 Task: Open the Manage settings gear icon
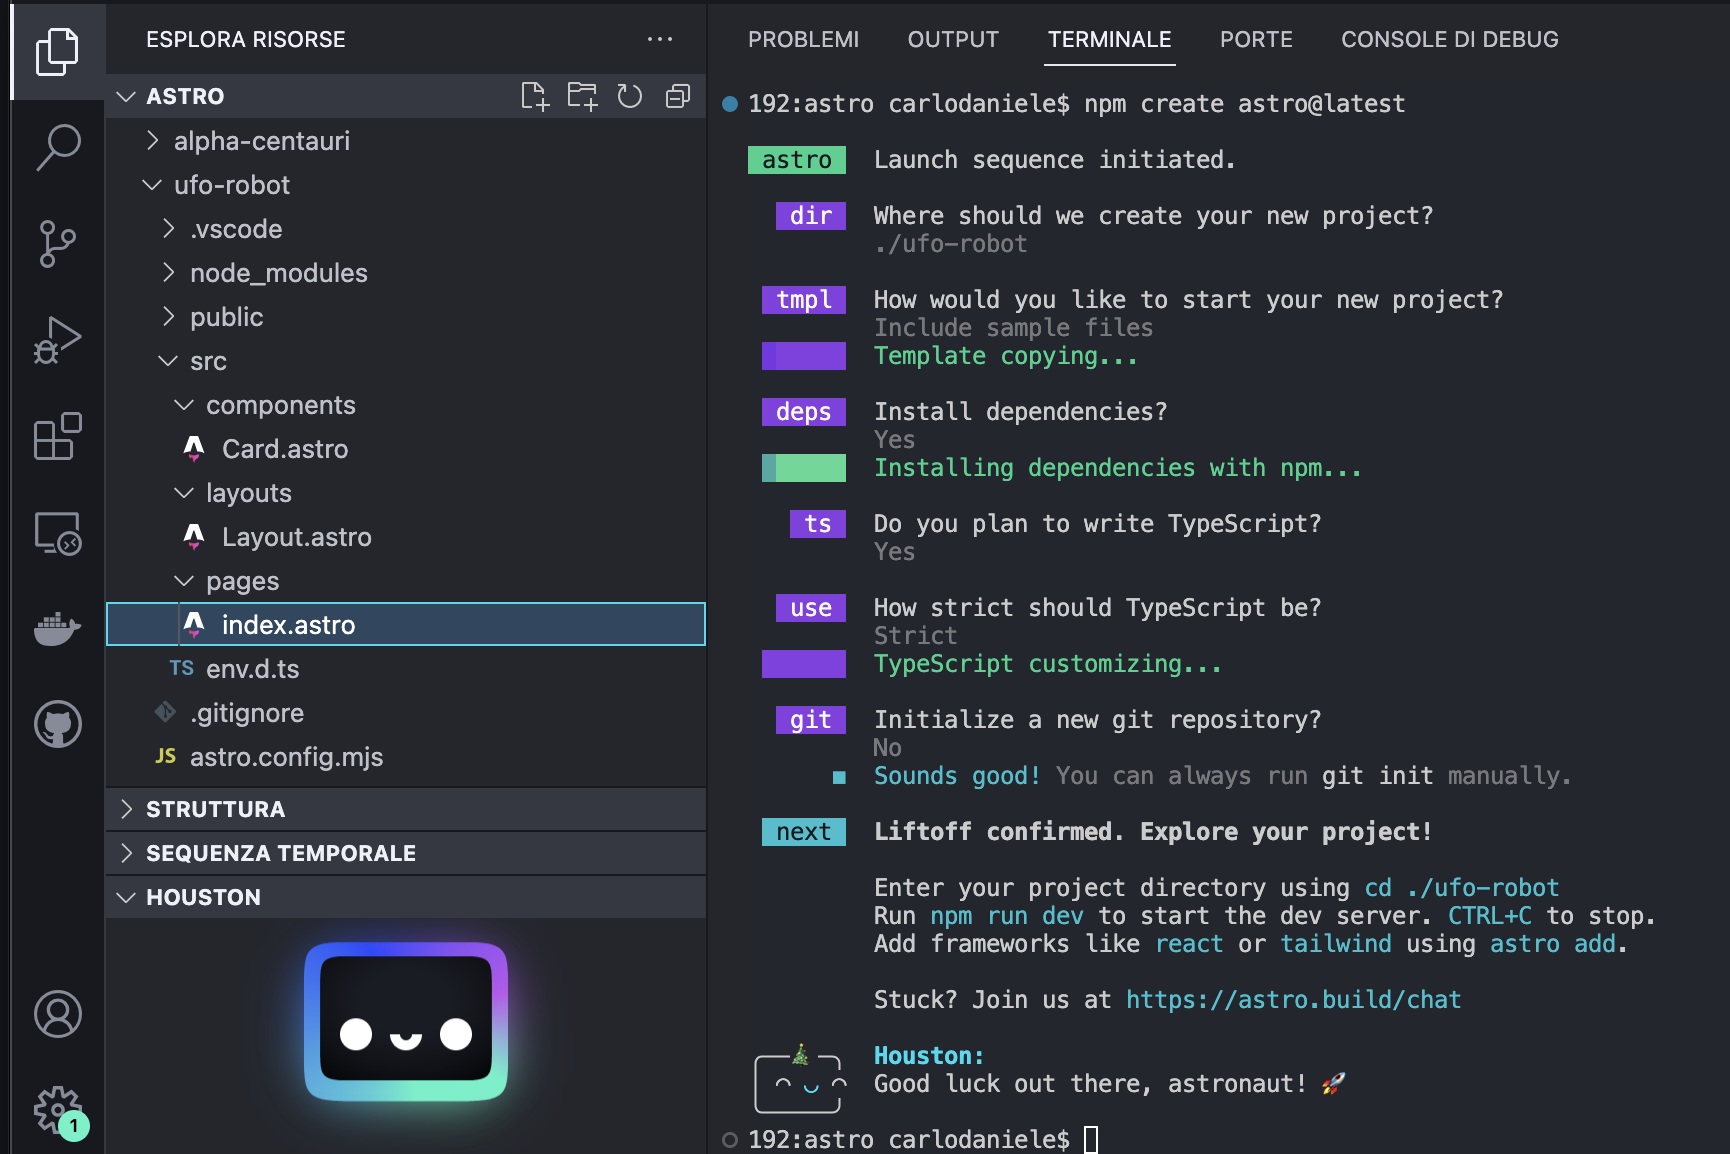point(57,1110)
